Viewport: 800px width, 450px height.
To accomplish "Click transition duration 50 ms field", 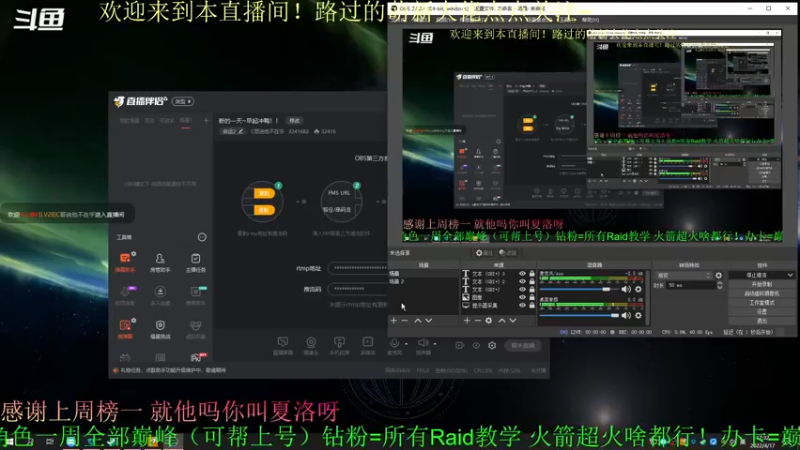I will (691, 285).
